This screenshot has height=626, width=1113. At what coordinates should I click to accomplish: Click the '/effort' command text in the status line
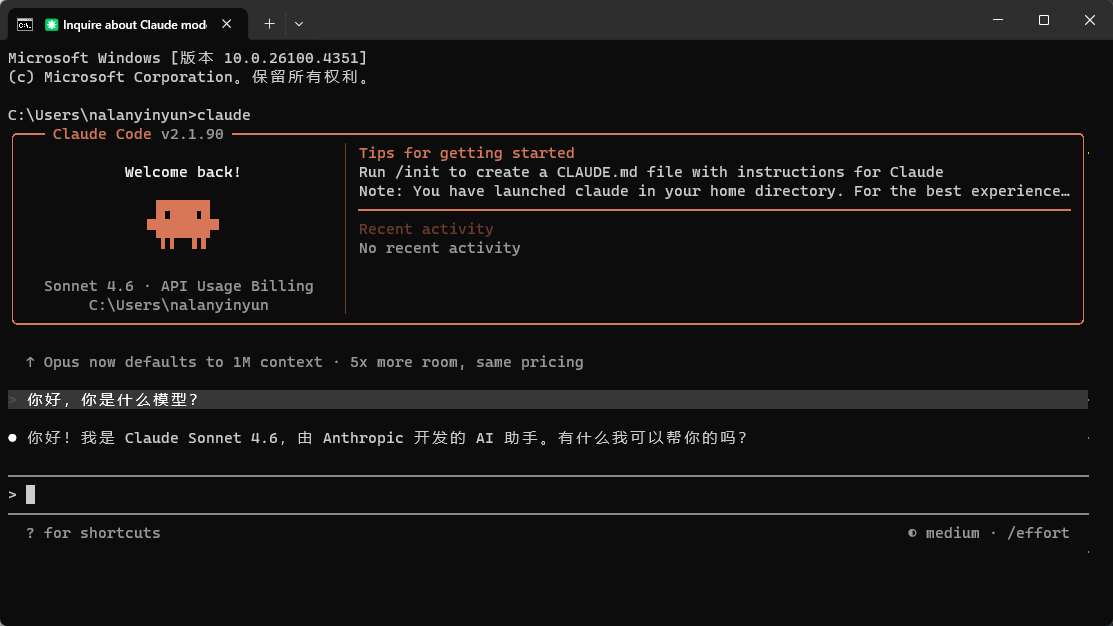tap(1038, 533)
